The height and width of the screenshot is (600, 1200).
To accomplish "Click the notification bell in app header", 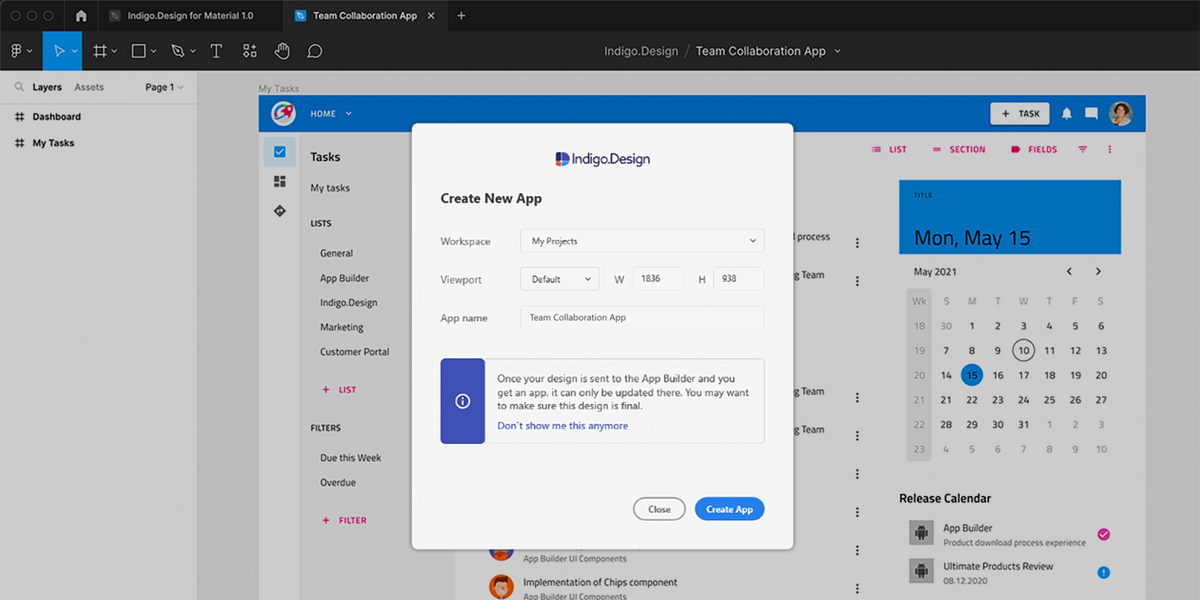I will (1067, 114).
